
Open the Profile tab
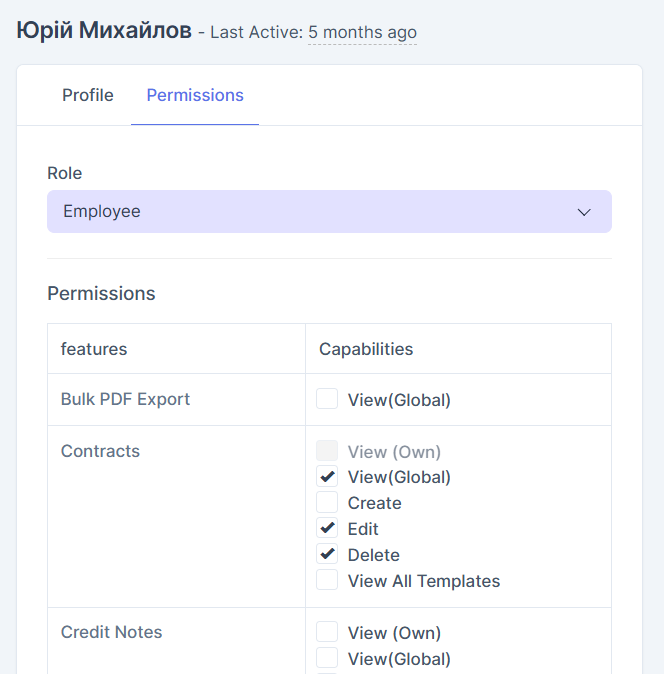[88, 96]
